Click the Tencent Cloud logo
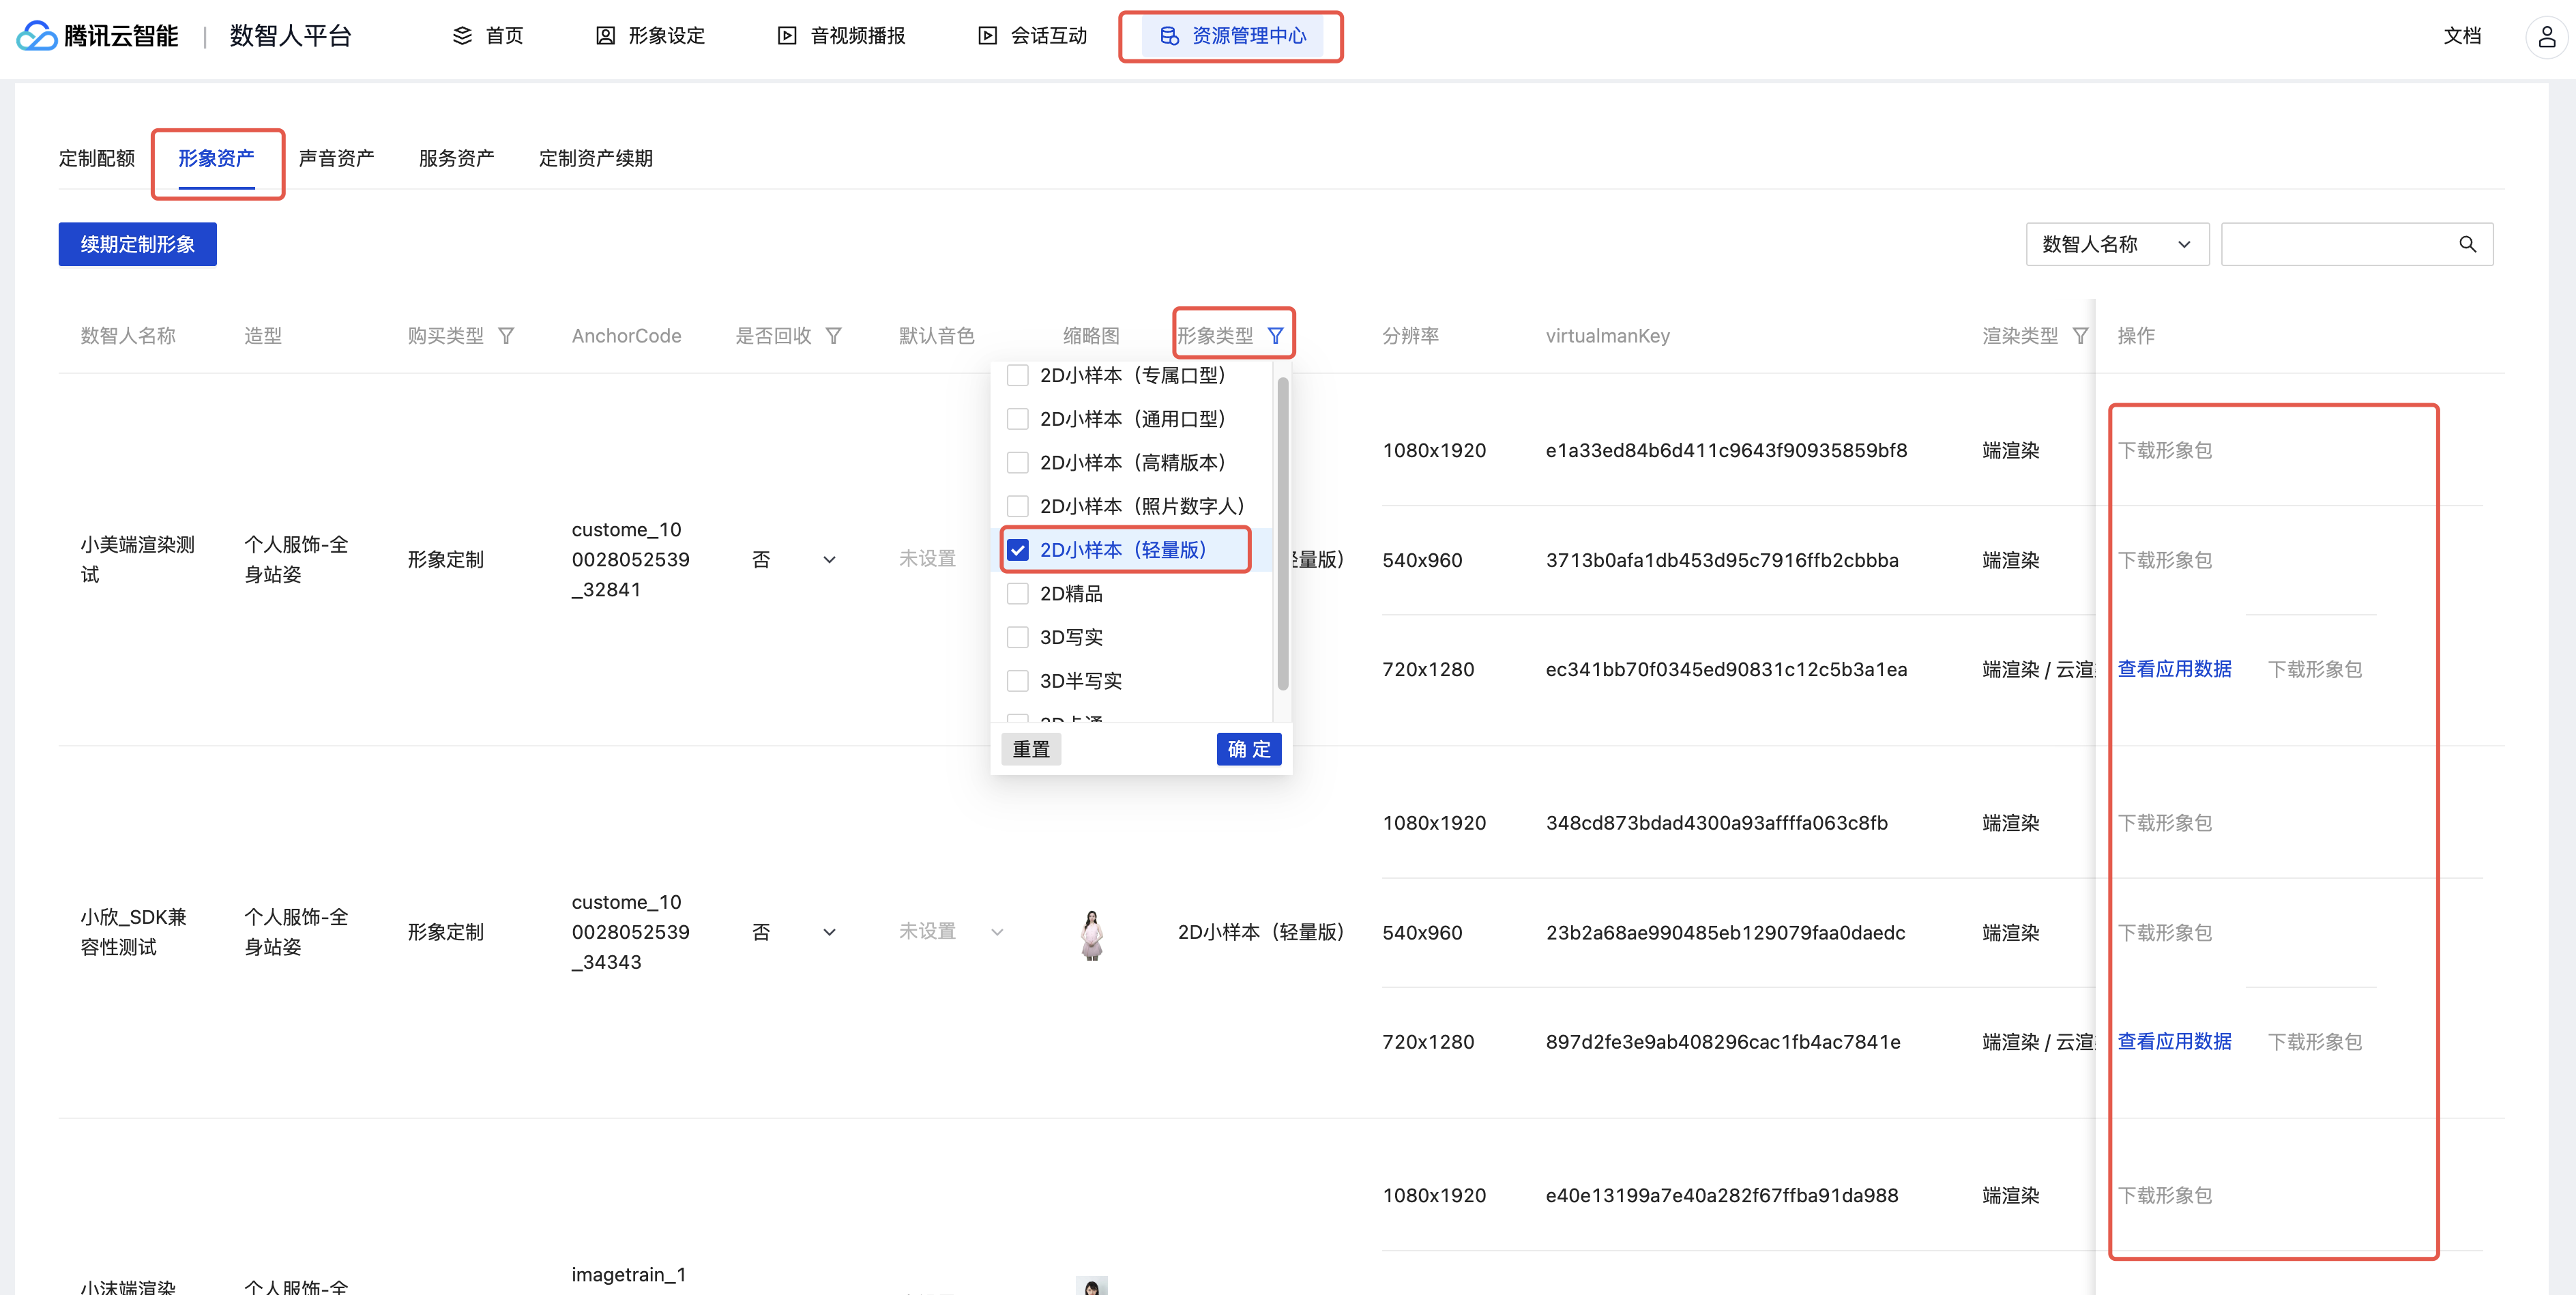The width and height of the screenshot is (2576, 1295). click(x=37, y=36)
